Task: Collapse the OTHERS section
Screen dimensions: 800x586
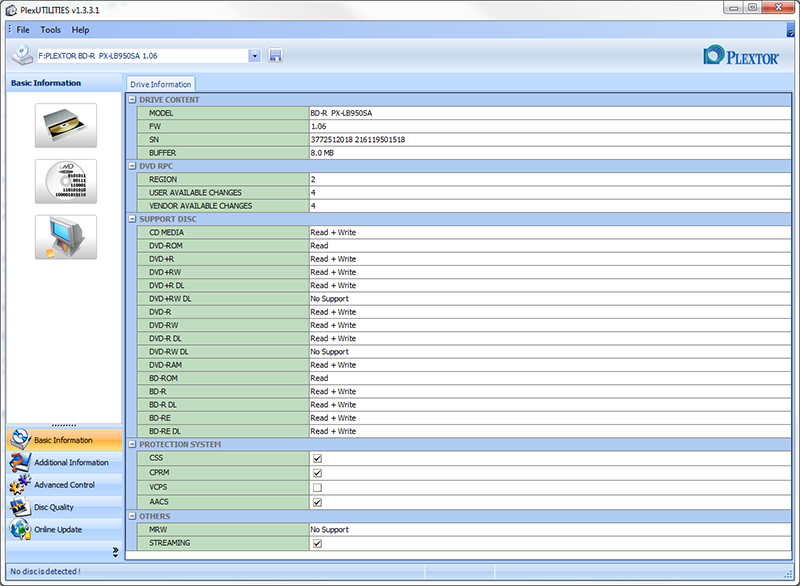Action: [x=132, y=517]
